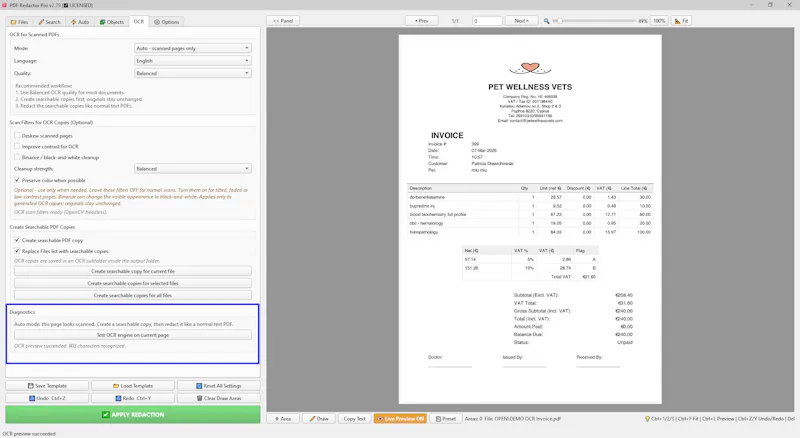Screen dimensions: 800x438
Task: Test OCR engine on current page
Action: [x=133, y=335]
